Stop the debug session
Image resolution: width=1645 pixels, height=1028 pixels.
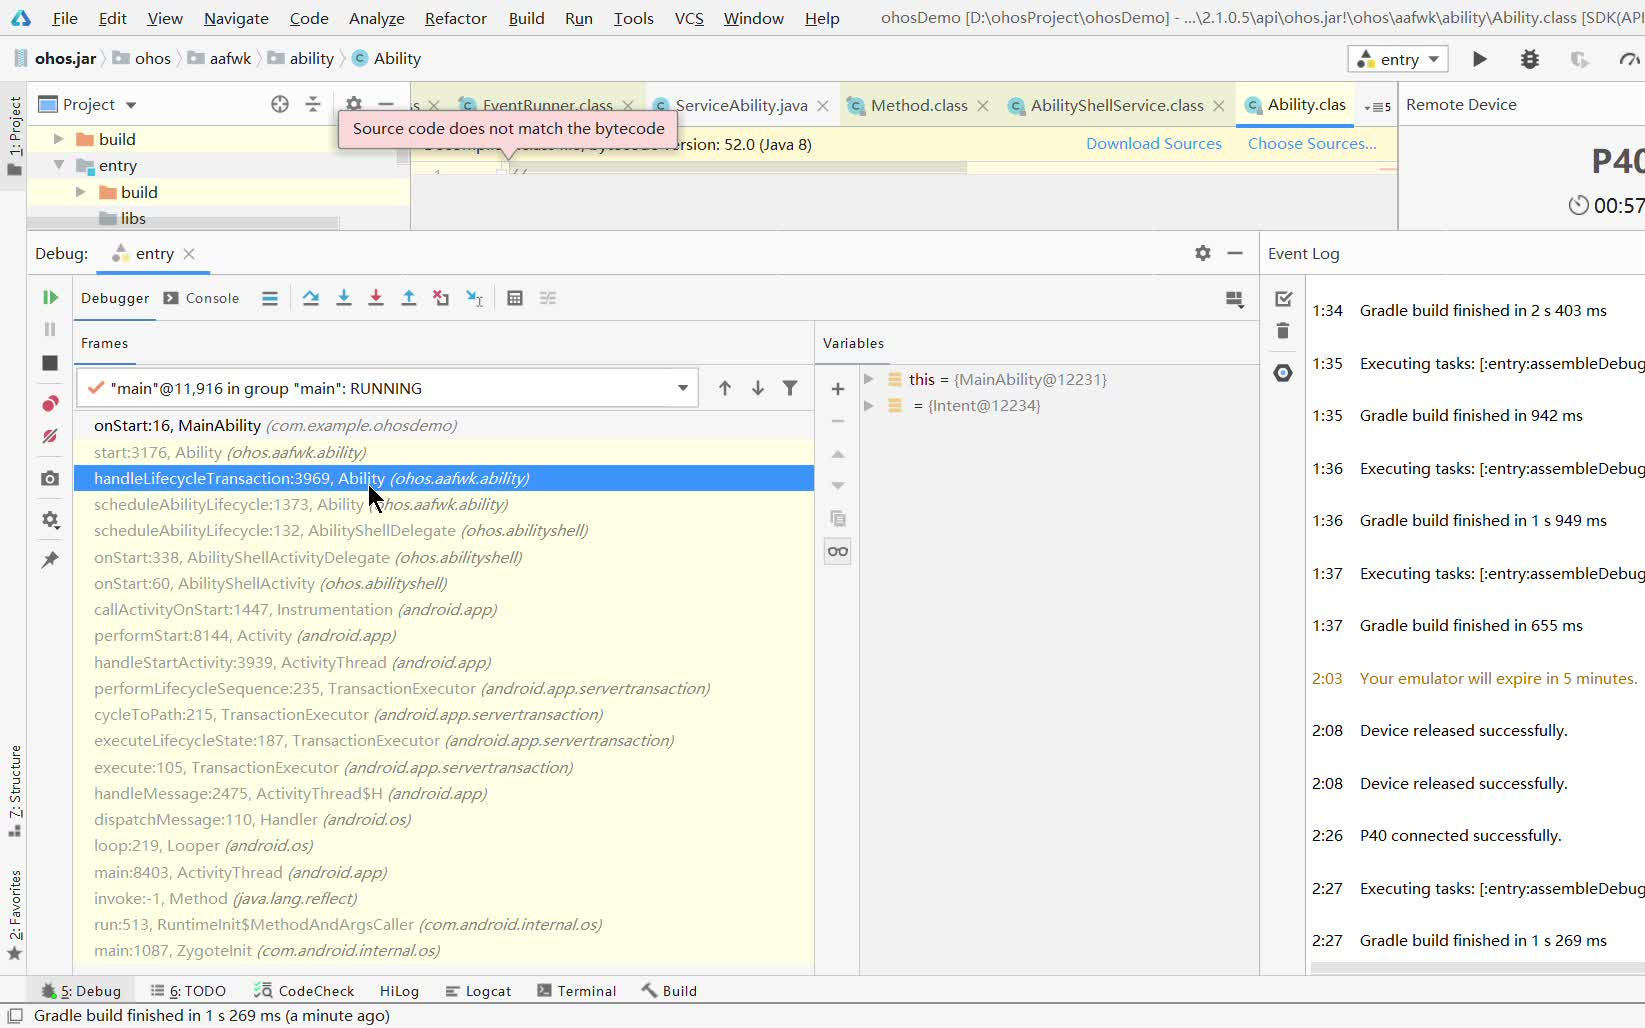[49, 363]
